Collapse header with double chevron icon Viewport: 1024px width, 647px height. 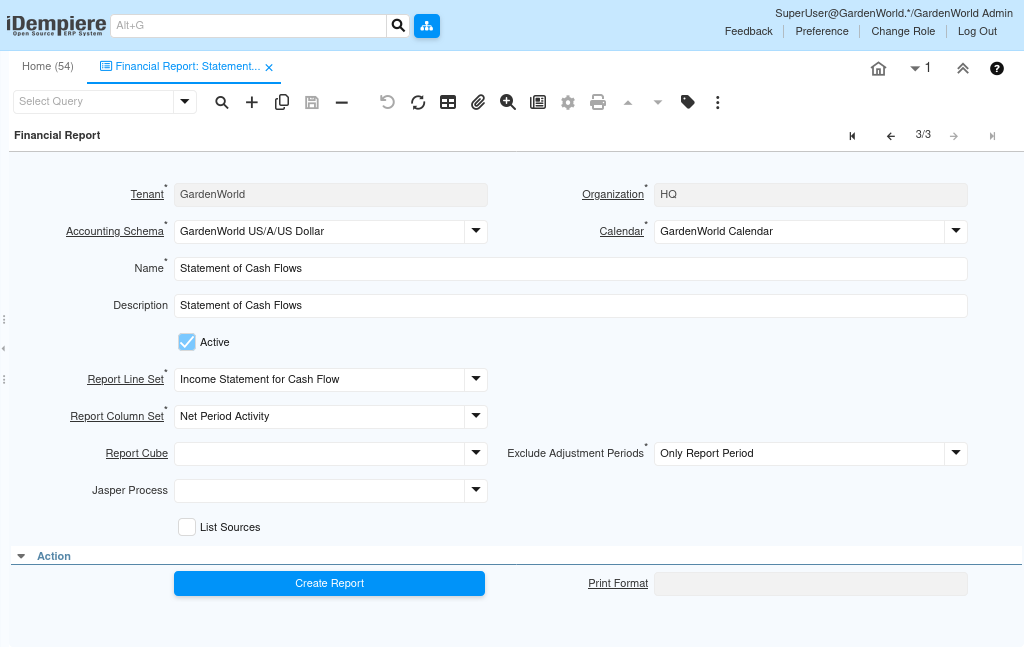[963, 69]
